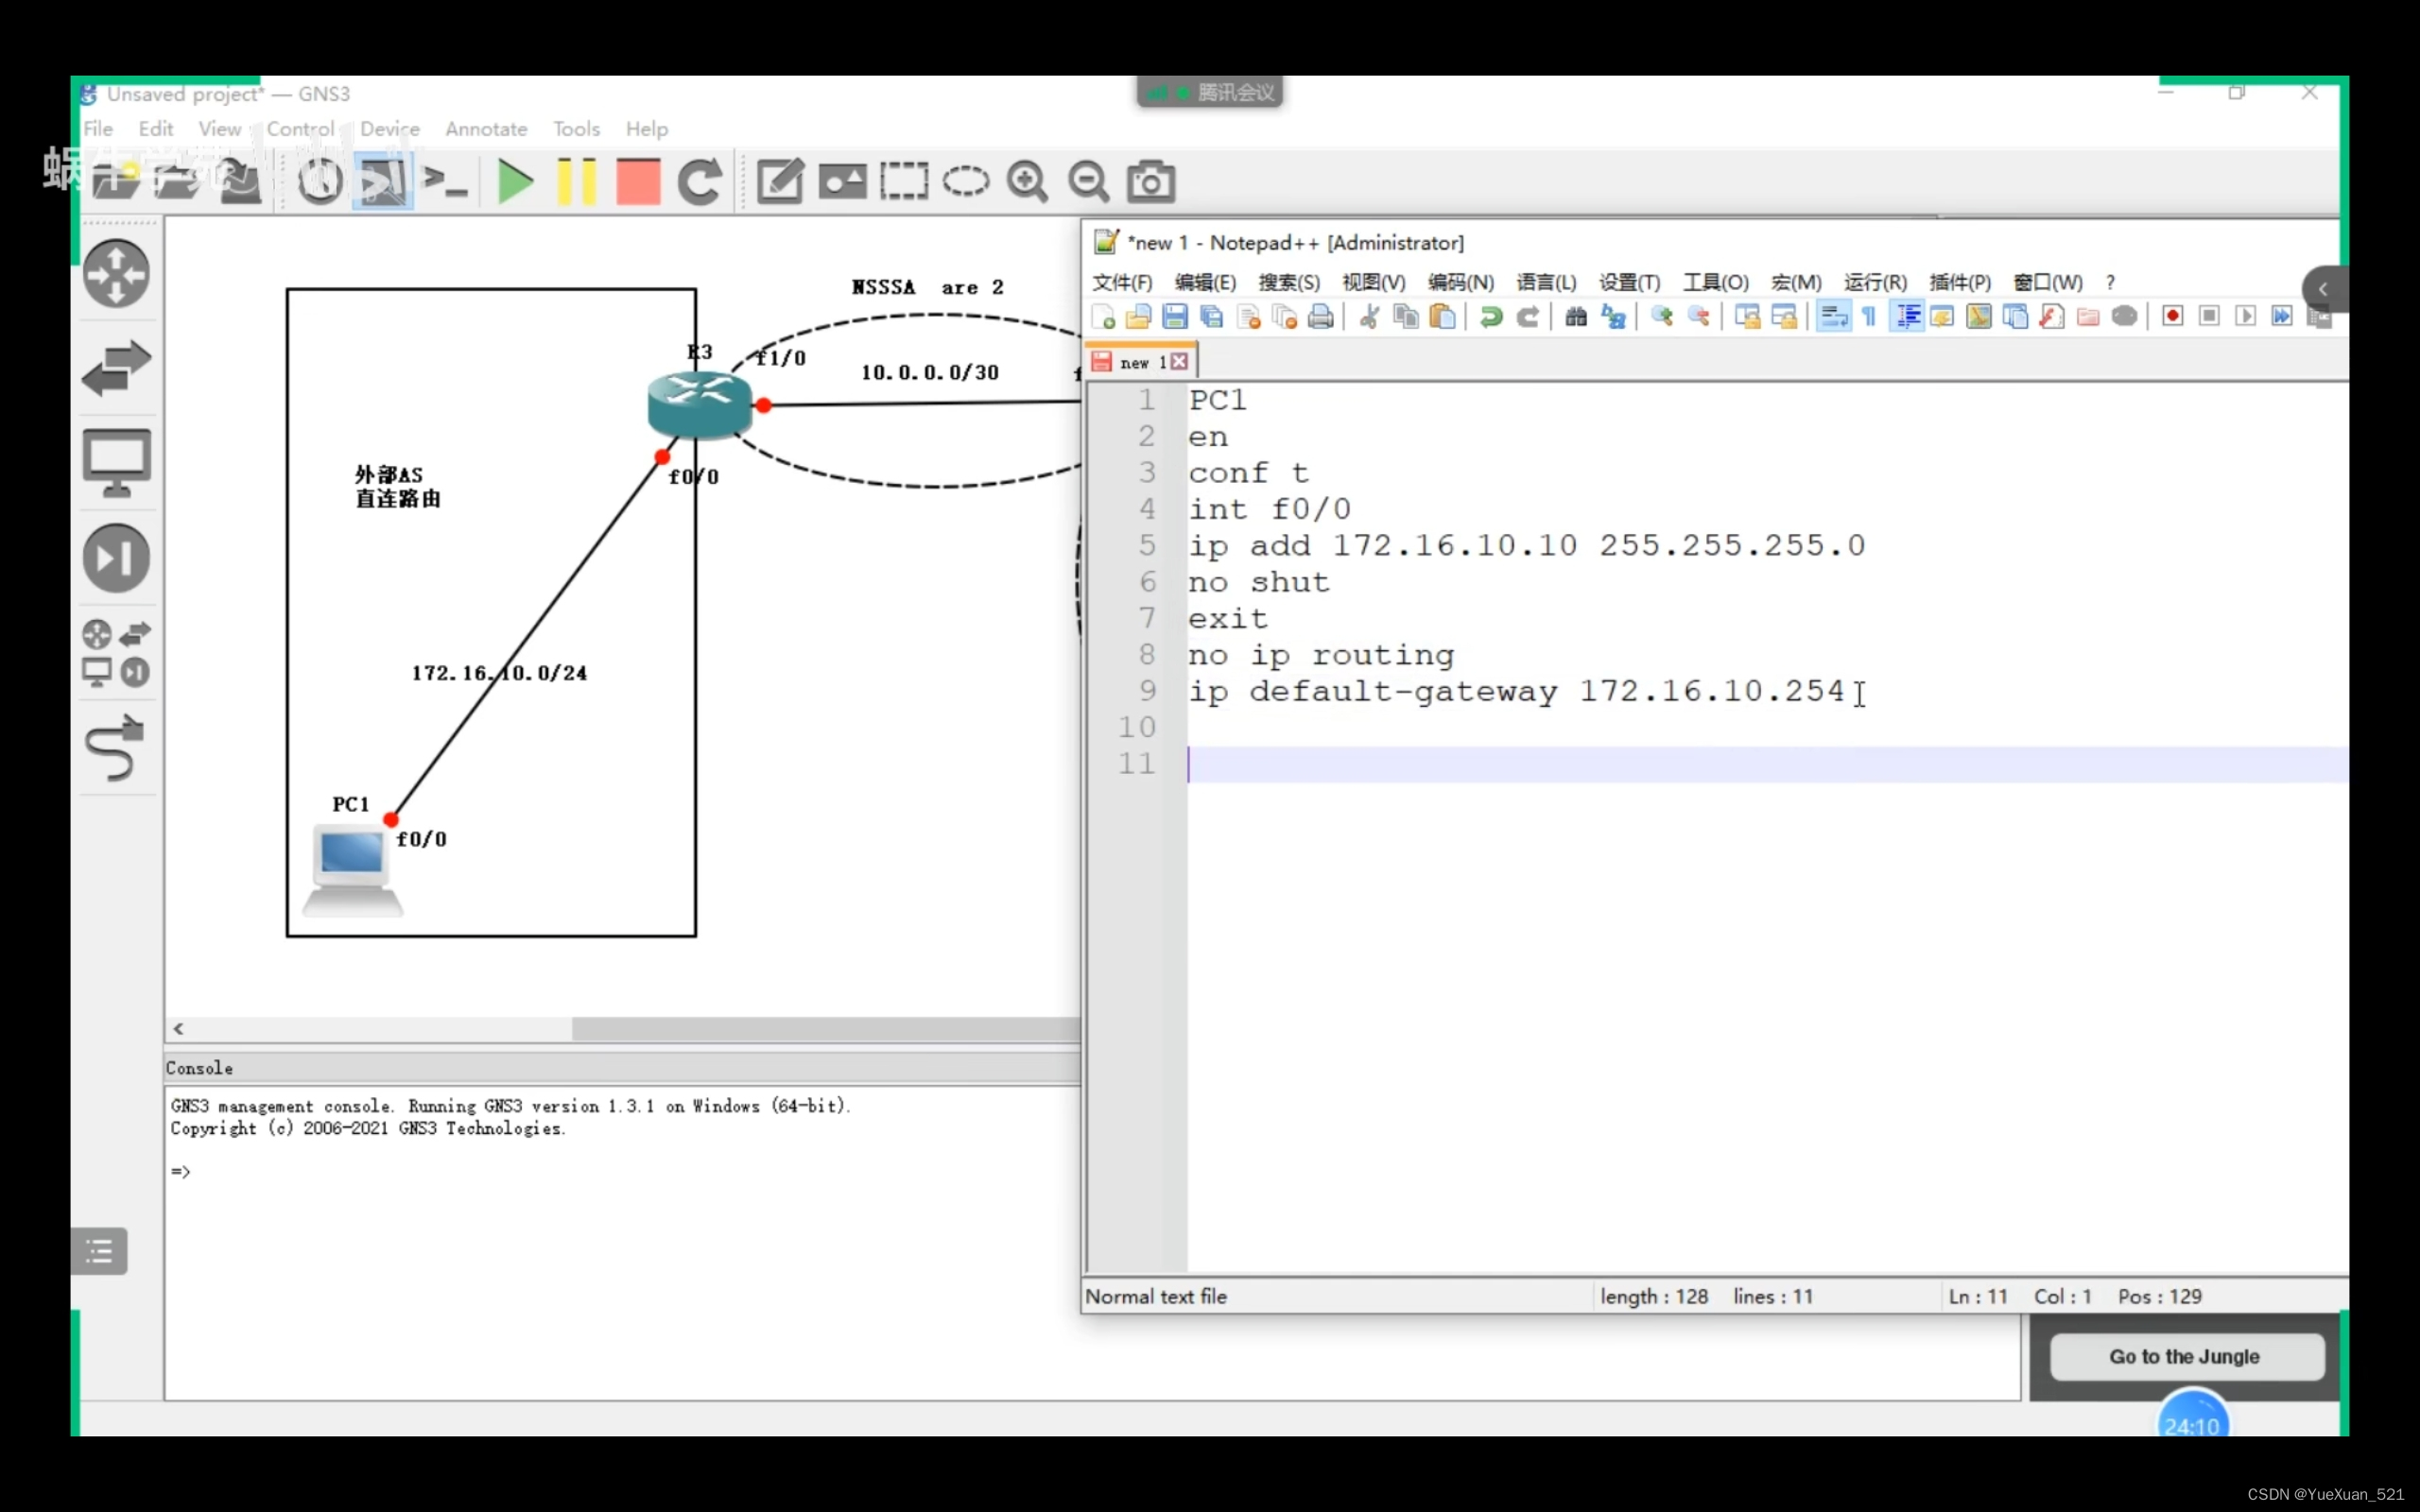Zoom in on the topology
The image size is (2420, 1512).
pyautogui.click(x=1028, y=181)
